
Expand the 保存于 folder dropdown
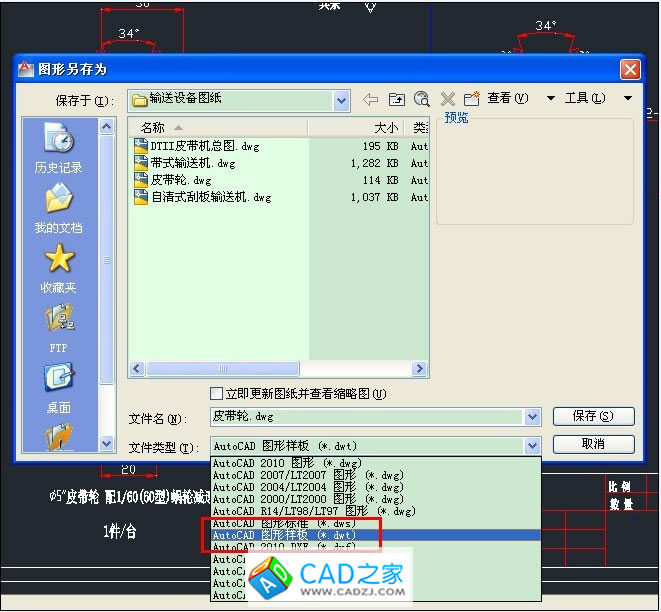[341, 100]
